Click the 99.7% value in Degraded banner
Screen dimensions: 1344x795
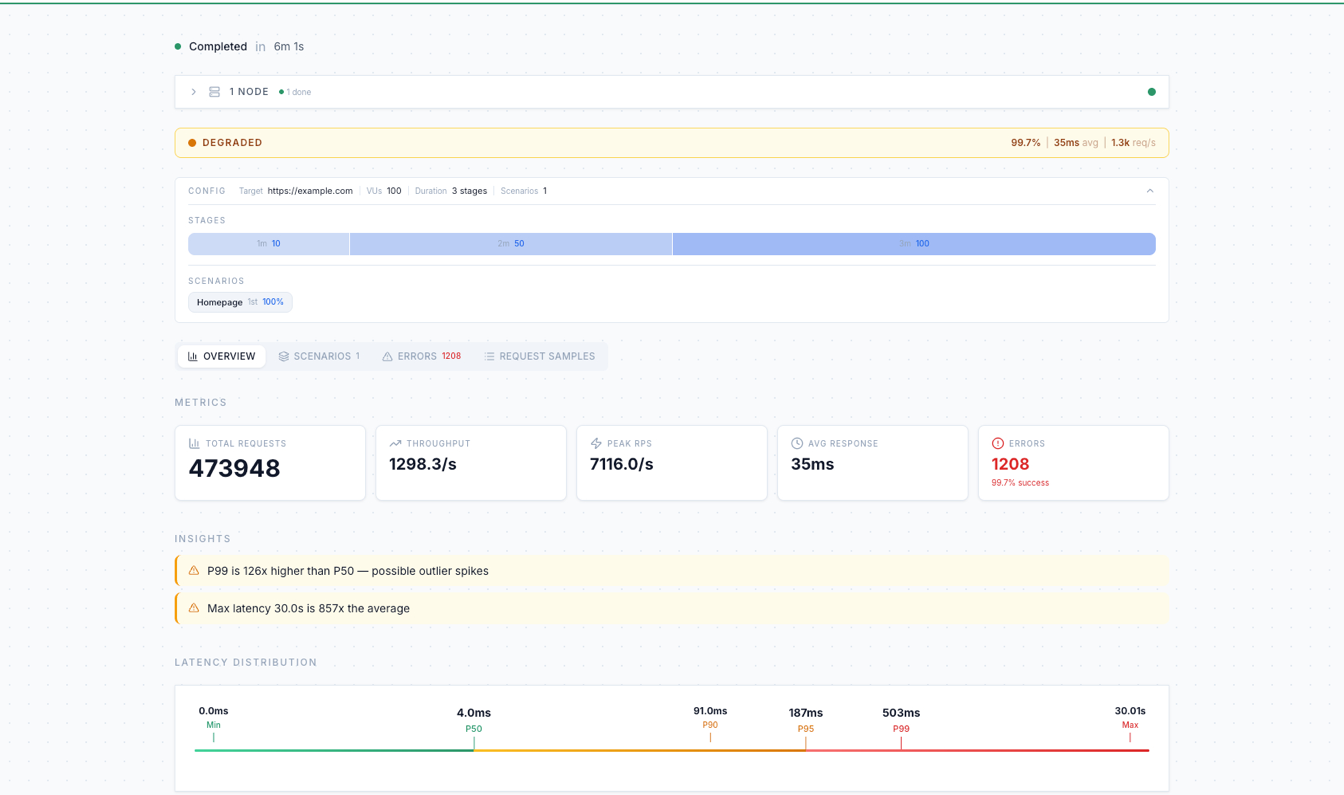(1025, 143)
